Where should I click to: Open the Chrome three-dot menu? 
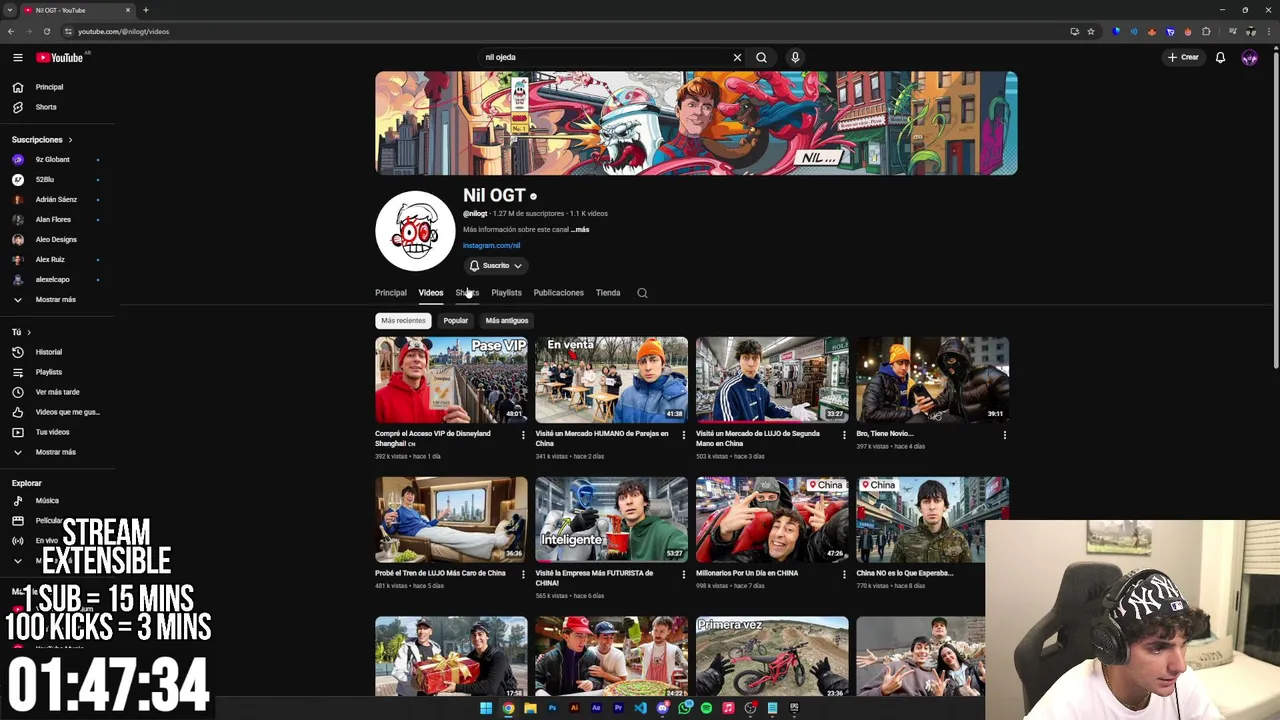pos(1268,31)
